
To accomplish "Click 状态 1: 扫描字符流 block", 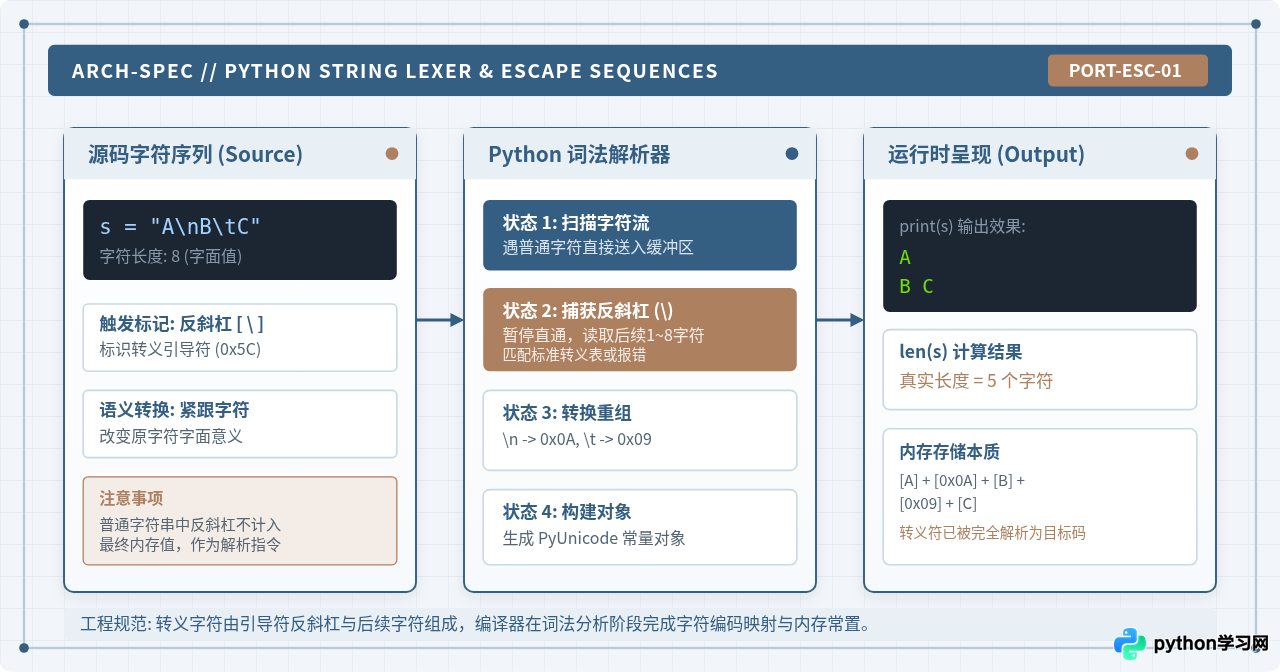I will click(640, 235).
